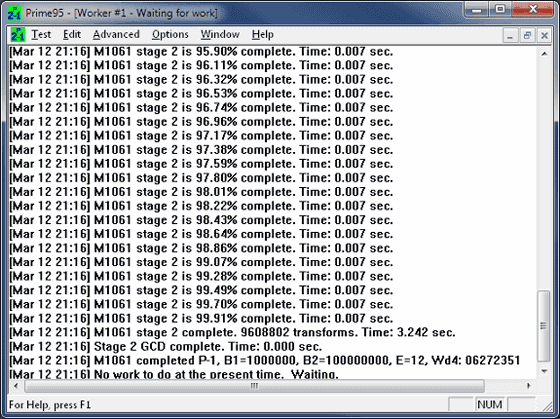Click the line showing 99.28% complete
Viewport: 560px width, 419px height.
201,276
